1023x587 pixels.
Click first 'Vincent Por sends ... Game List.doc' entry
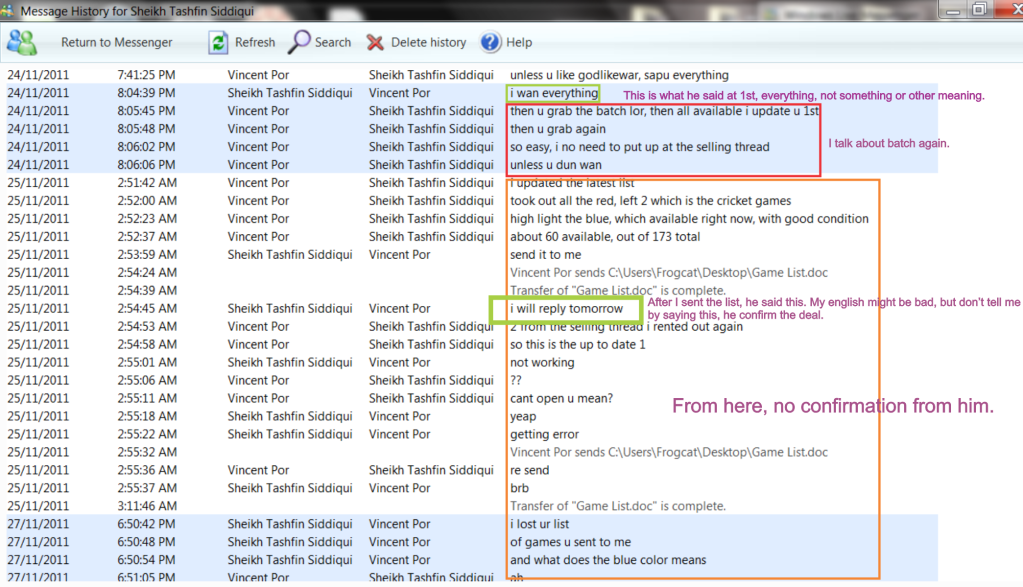pyautogui.click(x=668, y=273)
